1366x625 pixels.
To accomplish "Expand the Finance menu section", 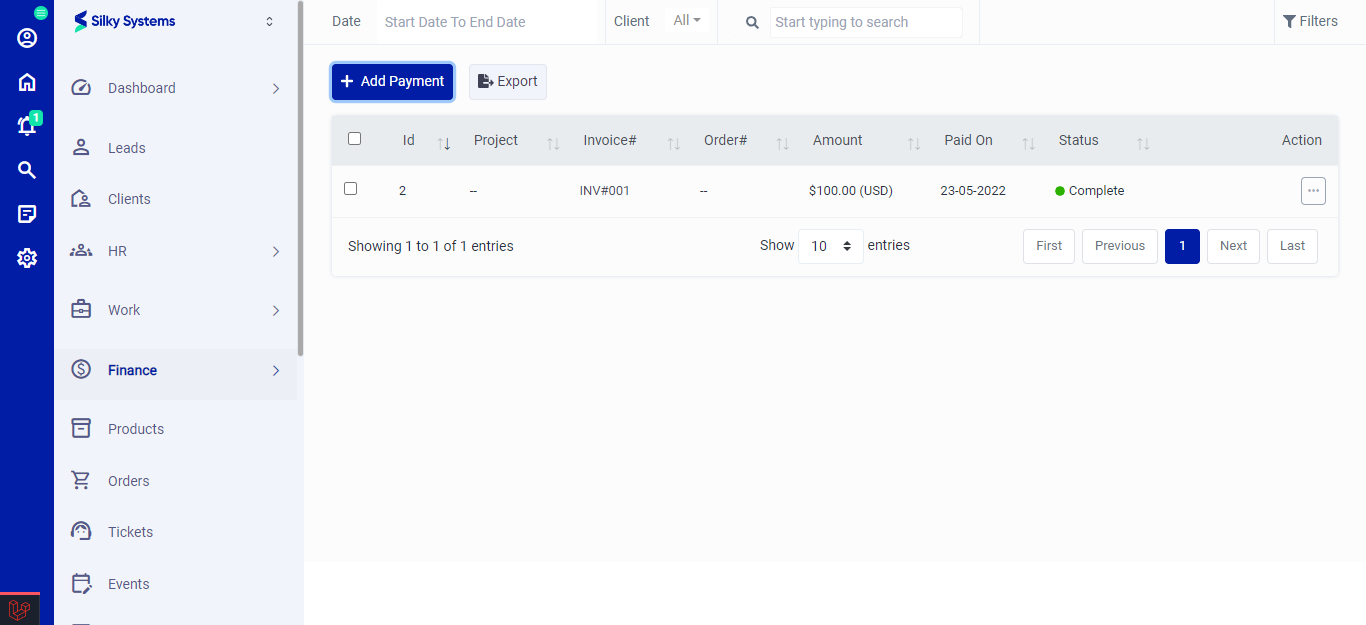I will pos(175,370).
